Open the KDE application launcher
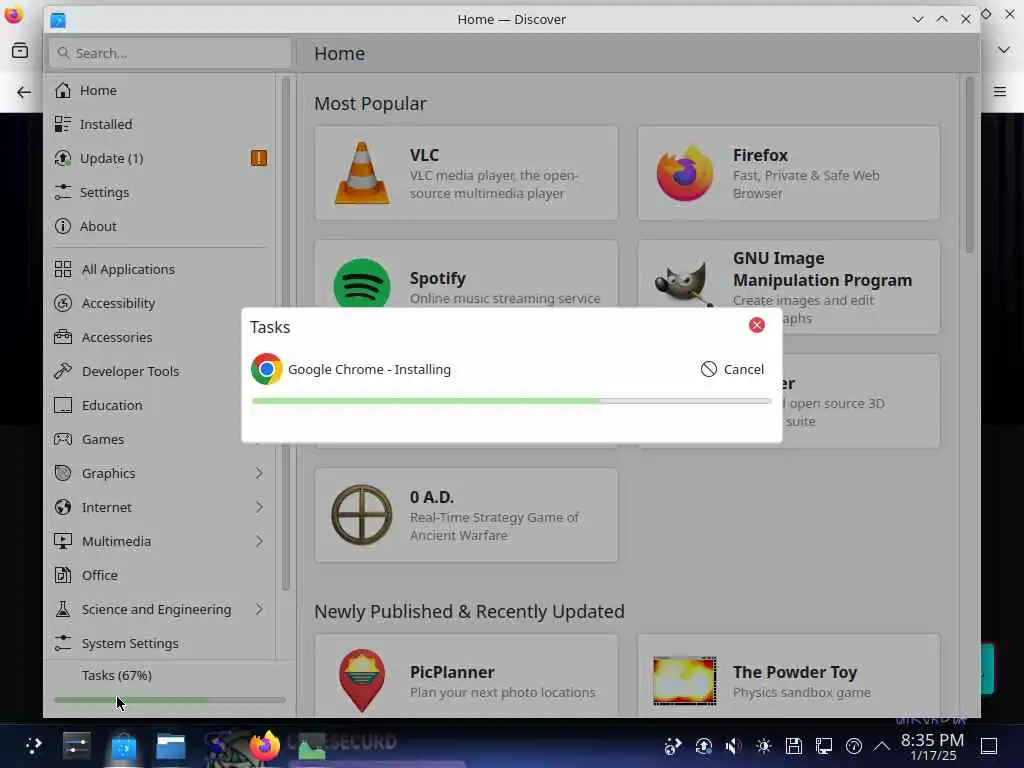 click(33, 746)
